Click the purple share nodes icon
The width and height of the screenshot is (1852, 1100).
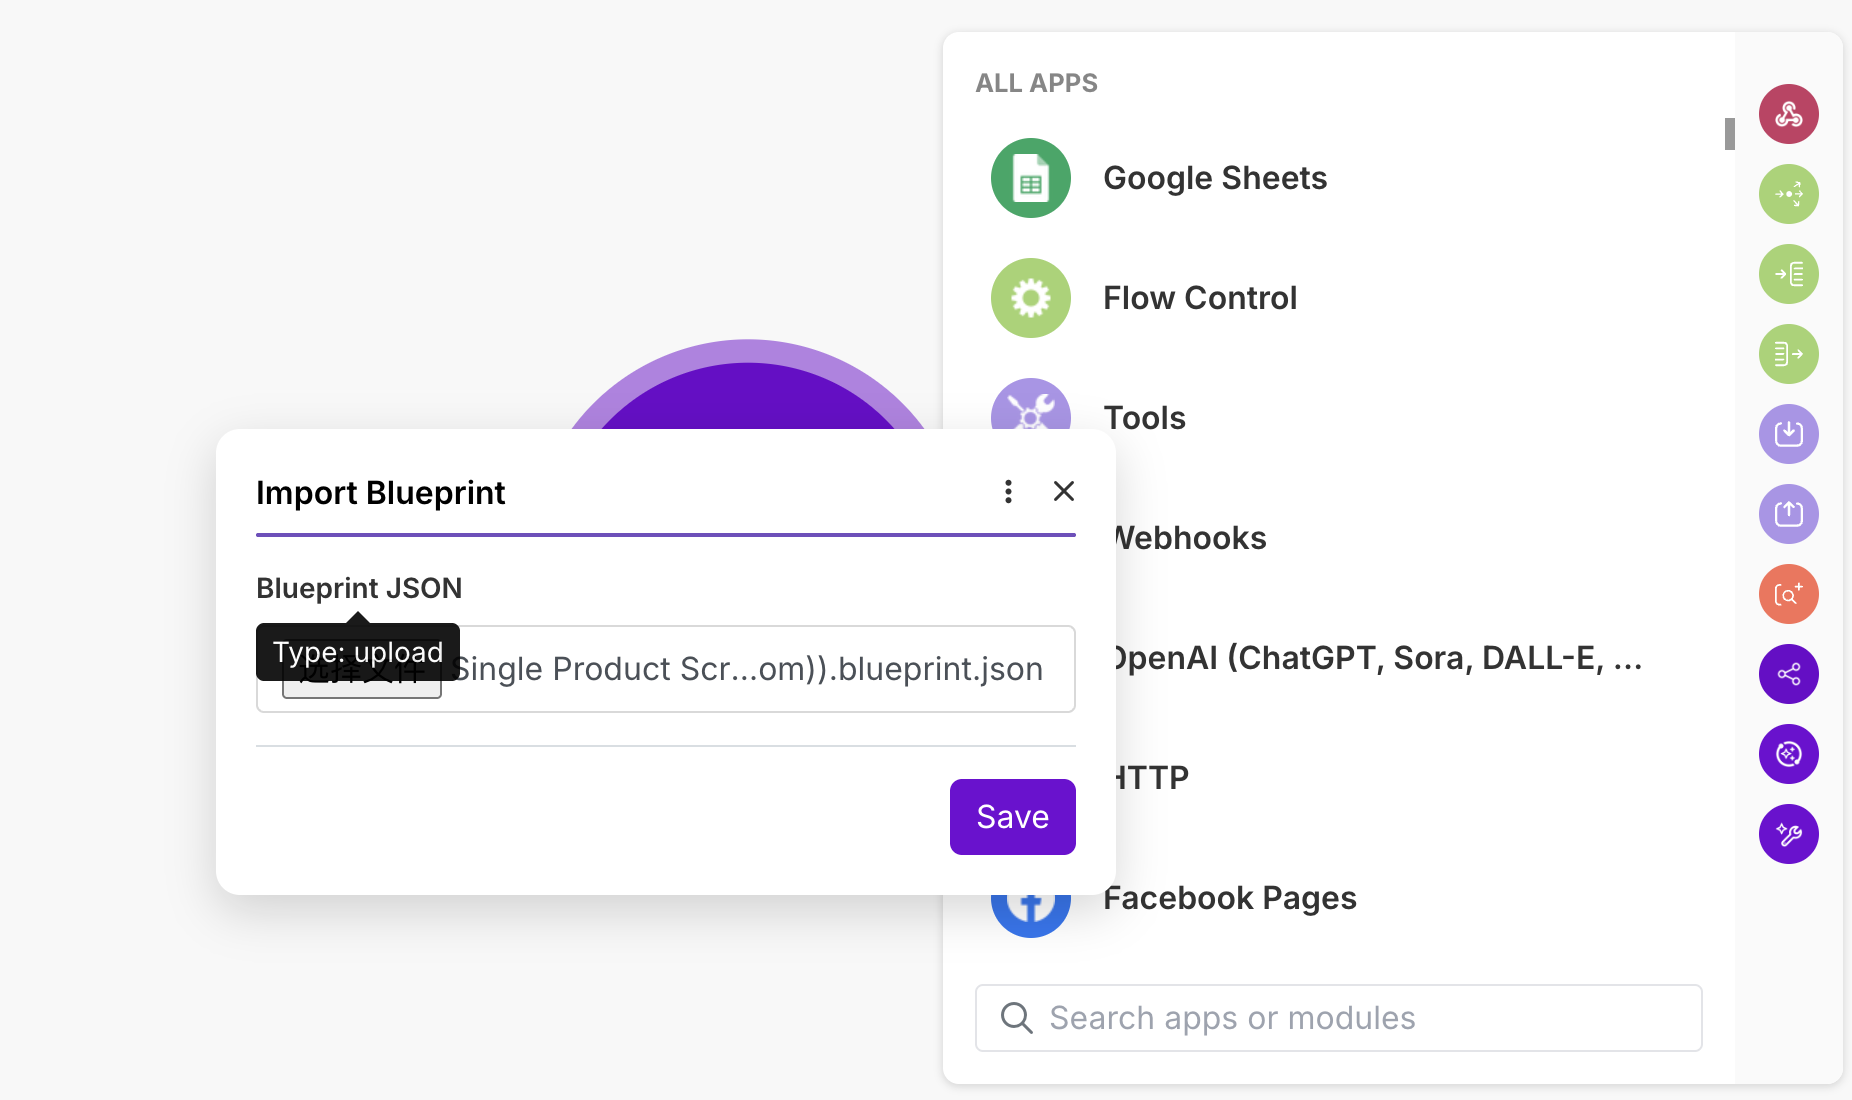[x=1788, y=674]
